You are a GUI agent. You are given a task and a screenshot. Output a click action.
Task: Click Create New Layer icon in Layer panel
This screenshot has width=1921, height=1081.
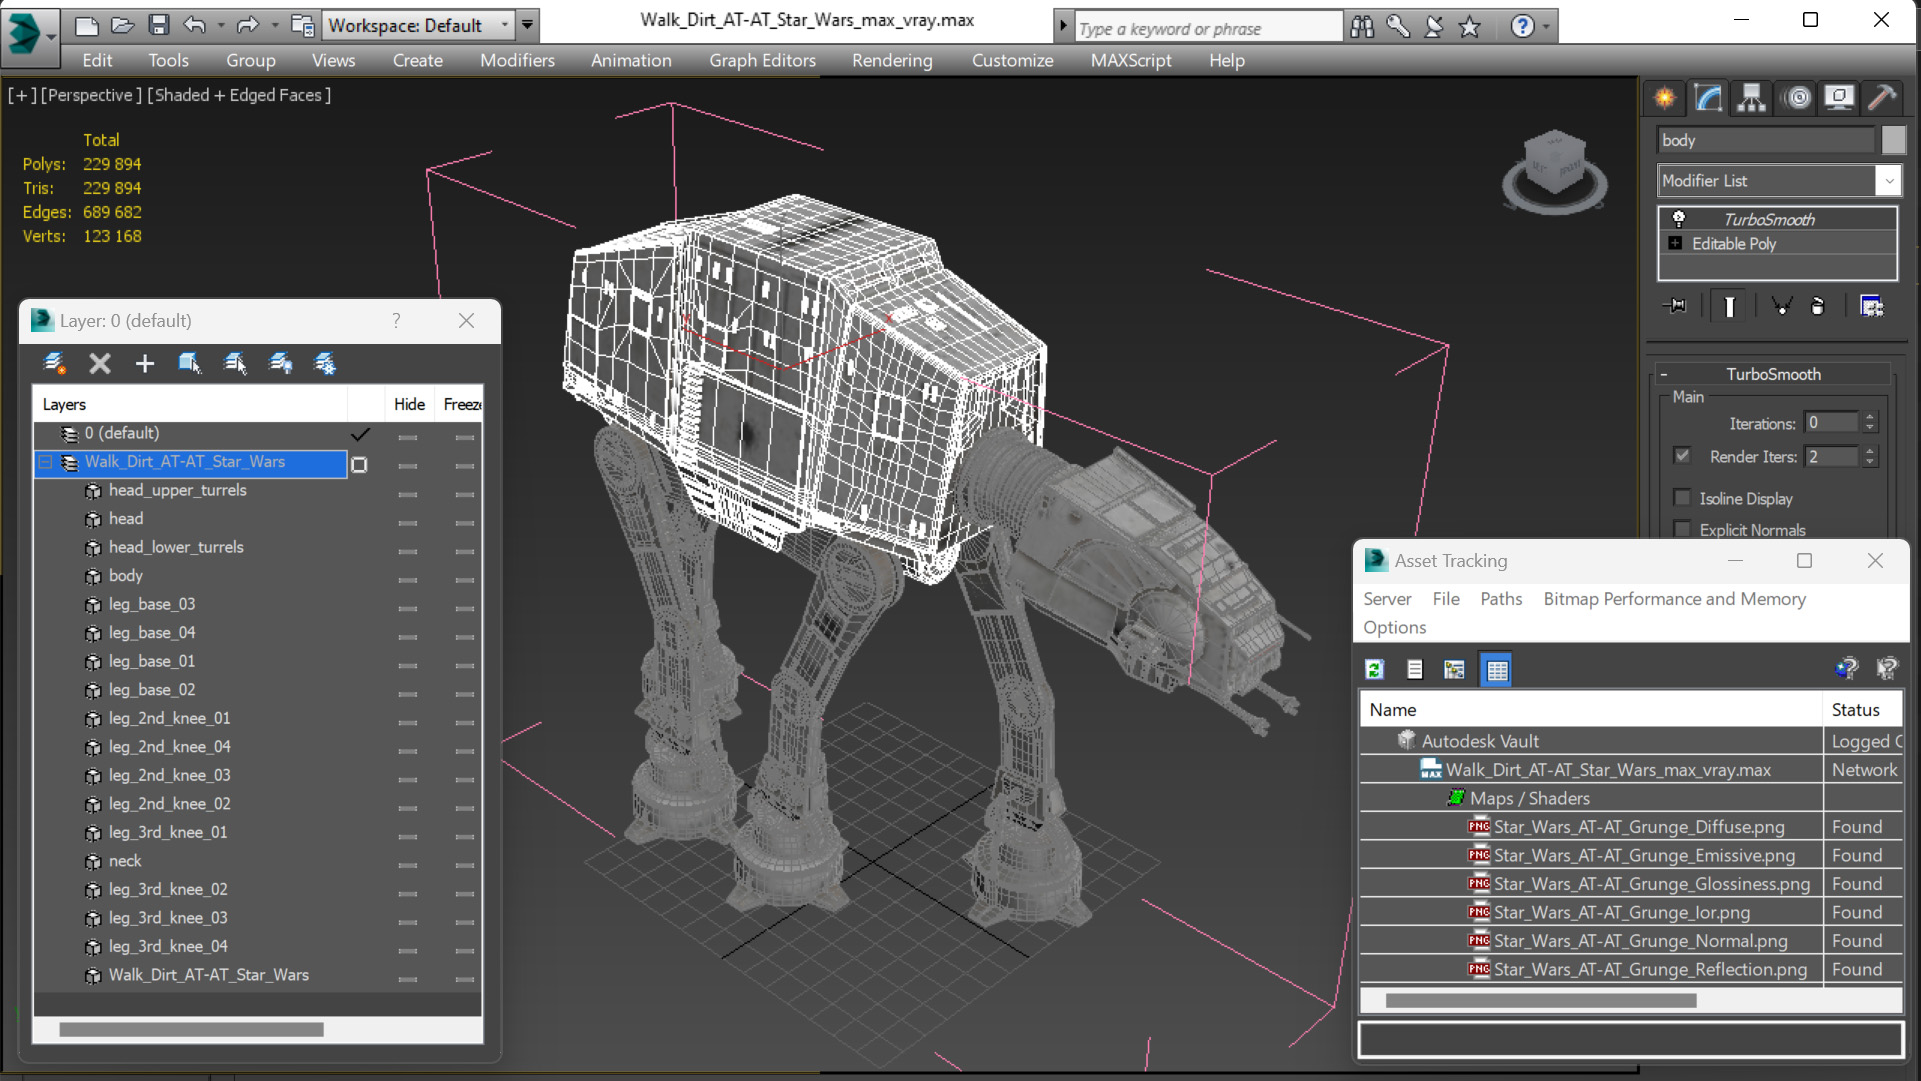click(54, 363)
